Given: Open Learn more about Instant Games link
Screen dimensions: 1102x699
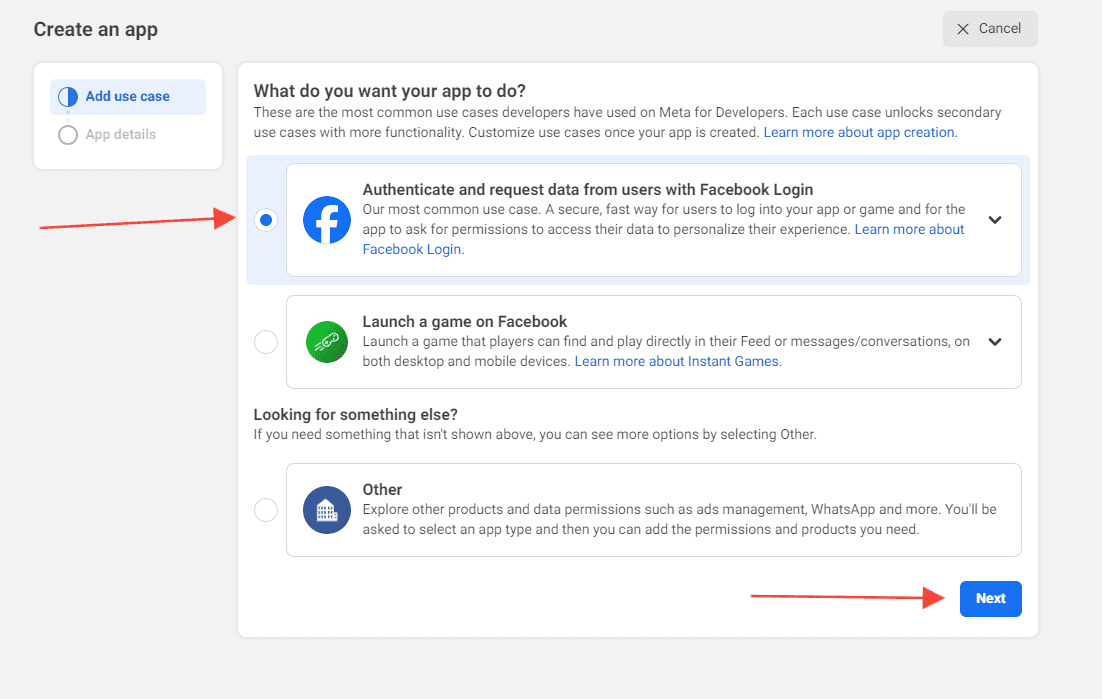Looking at the screenshot, I should [678, 362].
